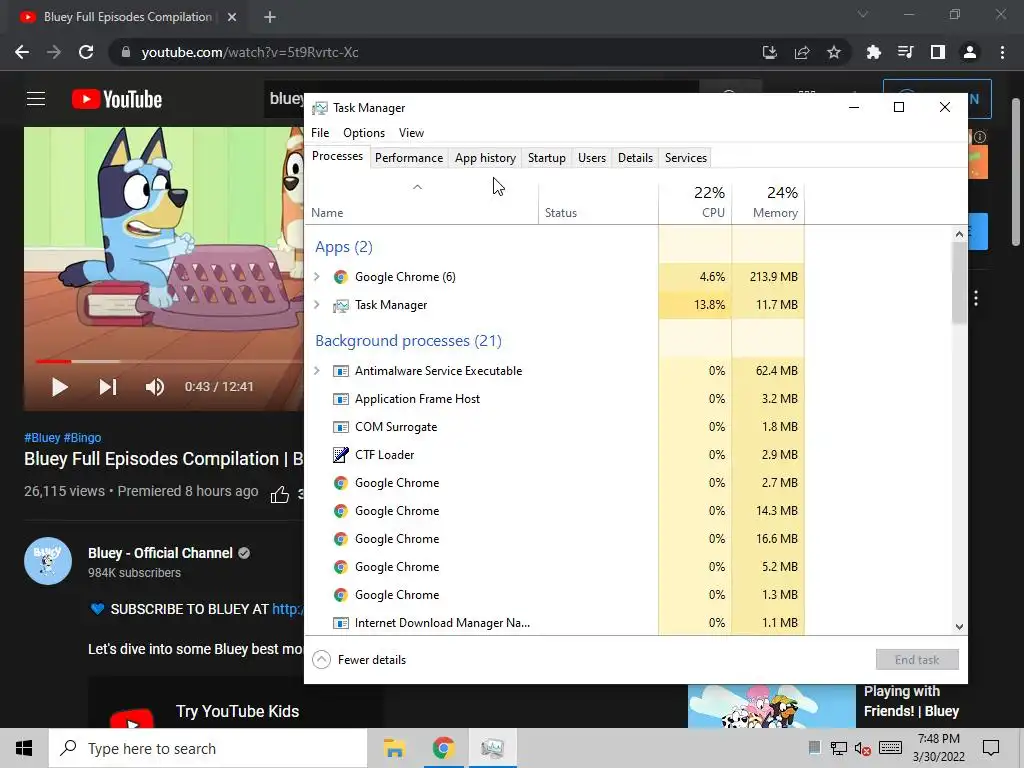Switch to the App history tab
This screenshot has height=768, width=1024.
[x=485, y=157]
